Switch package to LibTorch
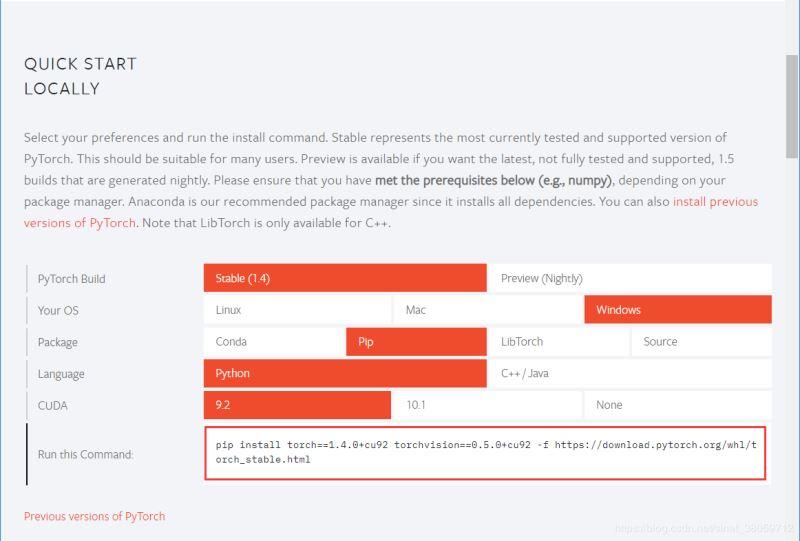Viewport: 800px width, 541px height. coord(558,342)
